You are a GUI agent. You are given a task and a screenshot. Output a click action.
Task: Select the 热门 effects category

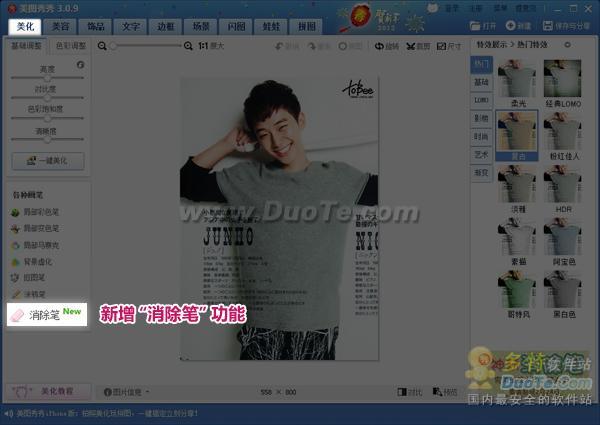coord(481,64)
